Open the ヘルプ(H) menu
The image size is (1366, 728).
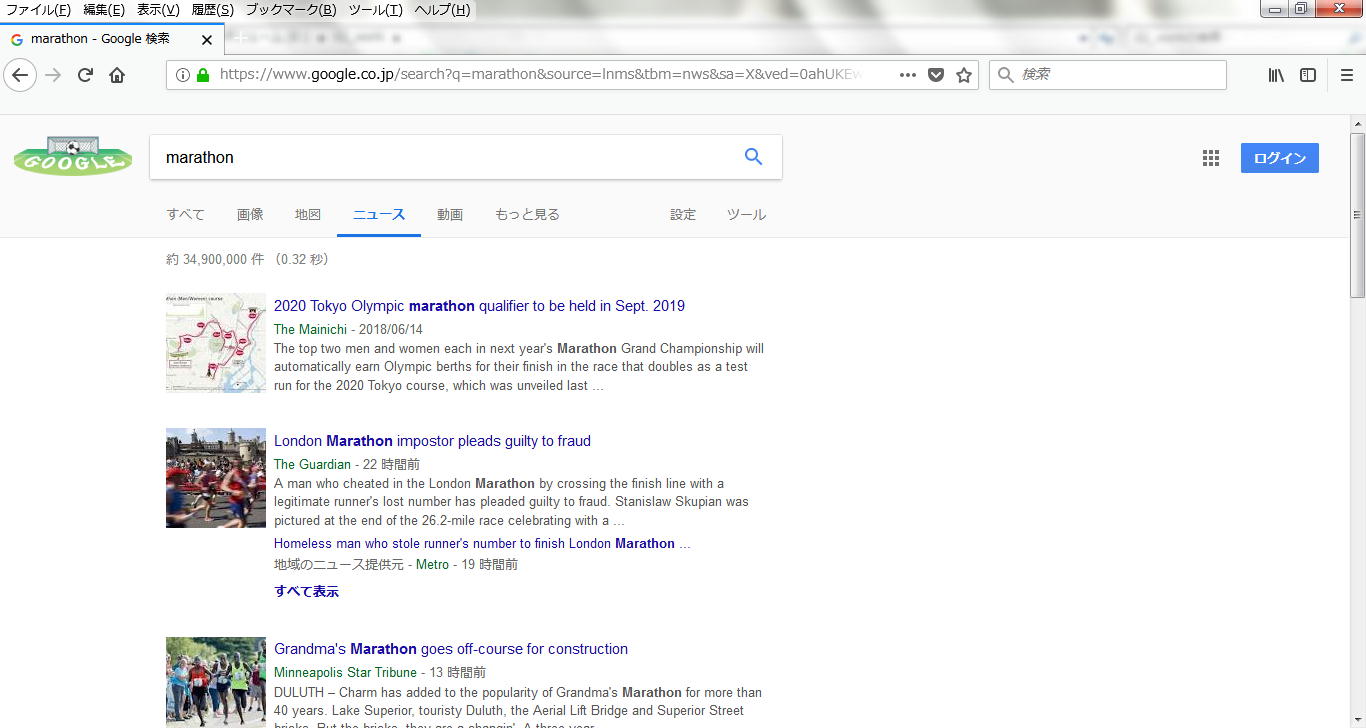(x=442, y=10)
